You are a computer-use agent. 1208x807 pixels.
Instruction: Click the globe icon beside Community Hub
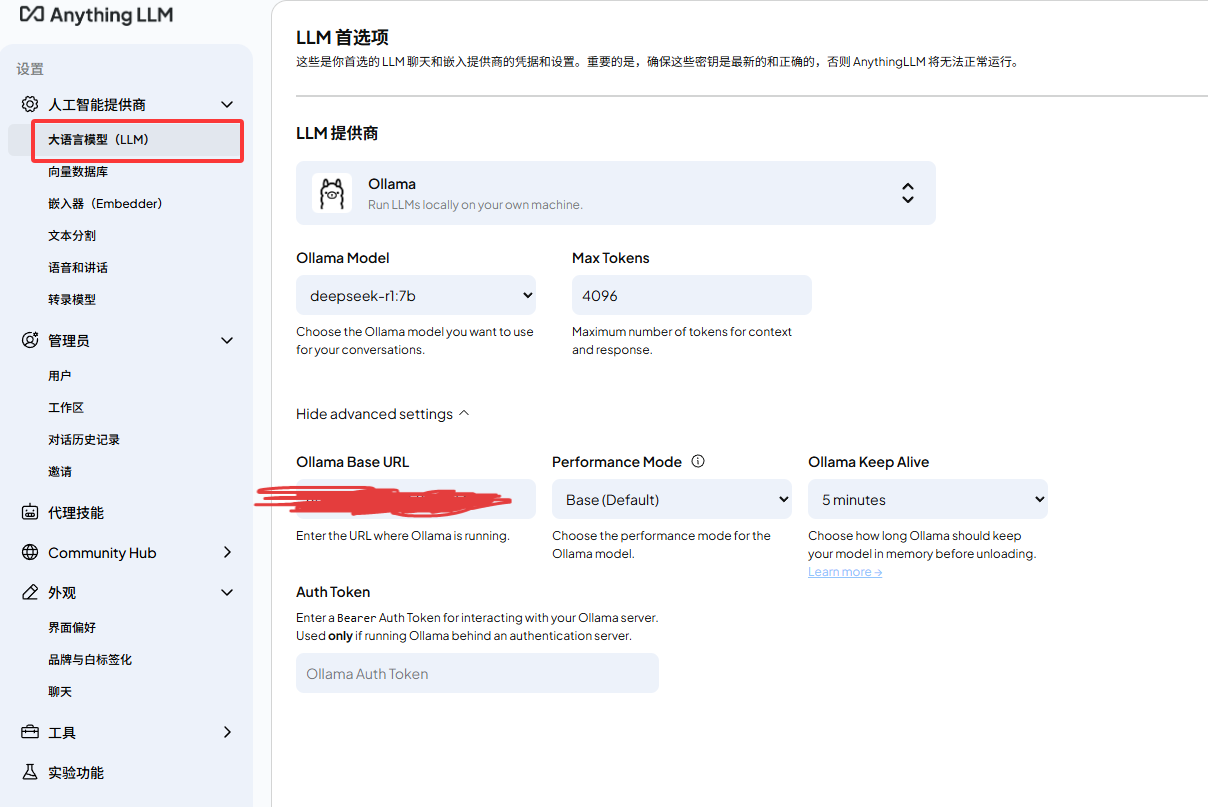(x=30, y=552)
